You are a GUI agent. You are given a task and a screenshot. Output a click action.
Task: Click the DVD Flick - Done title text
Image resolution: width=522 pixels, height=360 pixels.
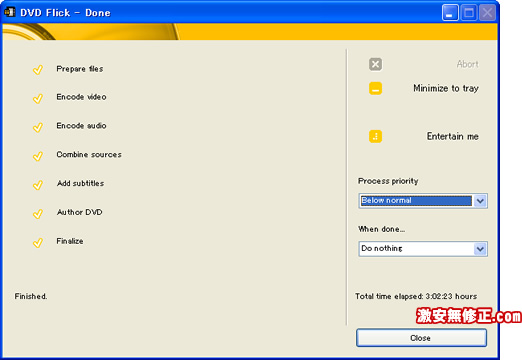pos(65,13)
